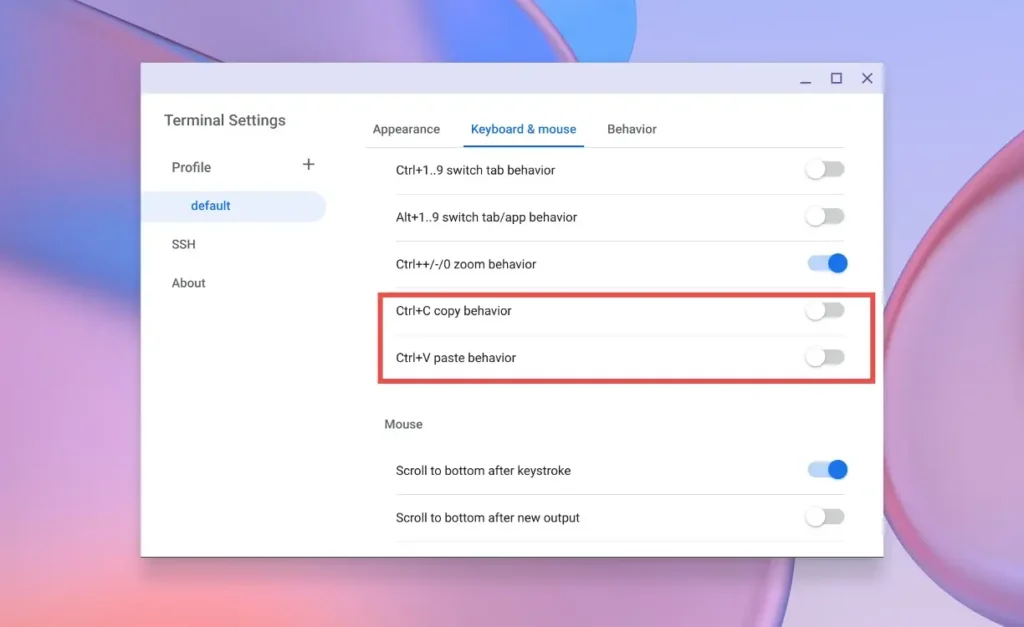Turn off Scroll to bottom after keystroke
Viewport: 1024px width, 627px height.
(x=827, y=470)
